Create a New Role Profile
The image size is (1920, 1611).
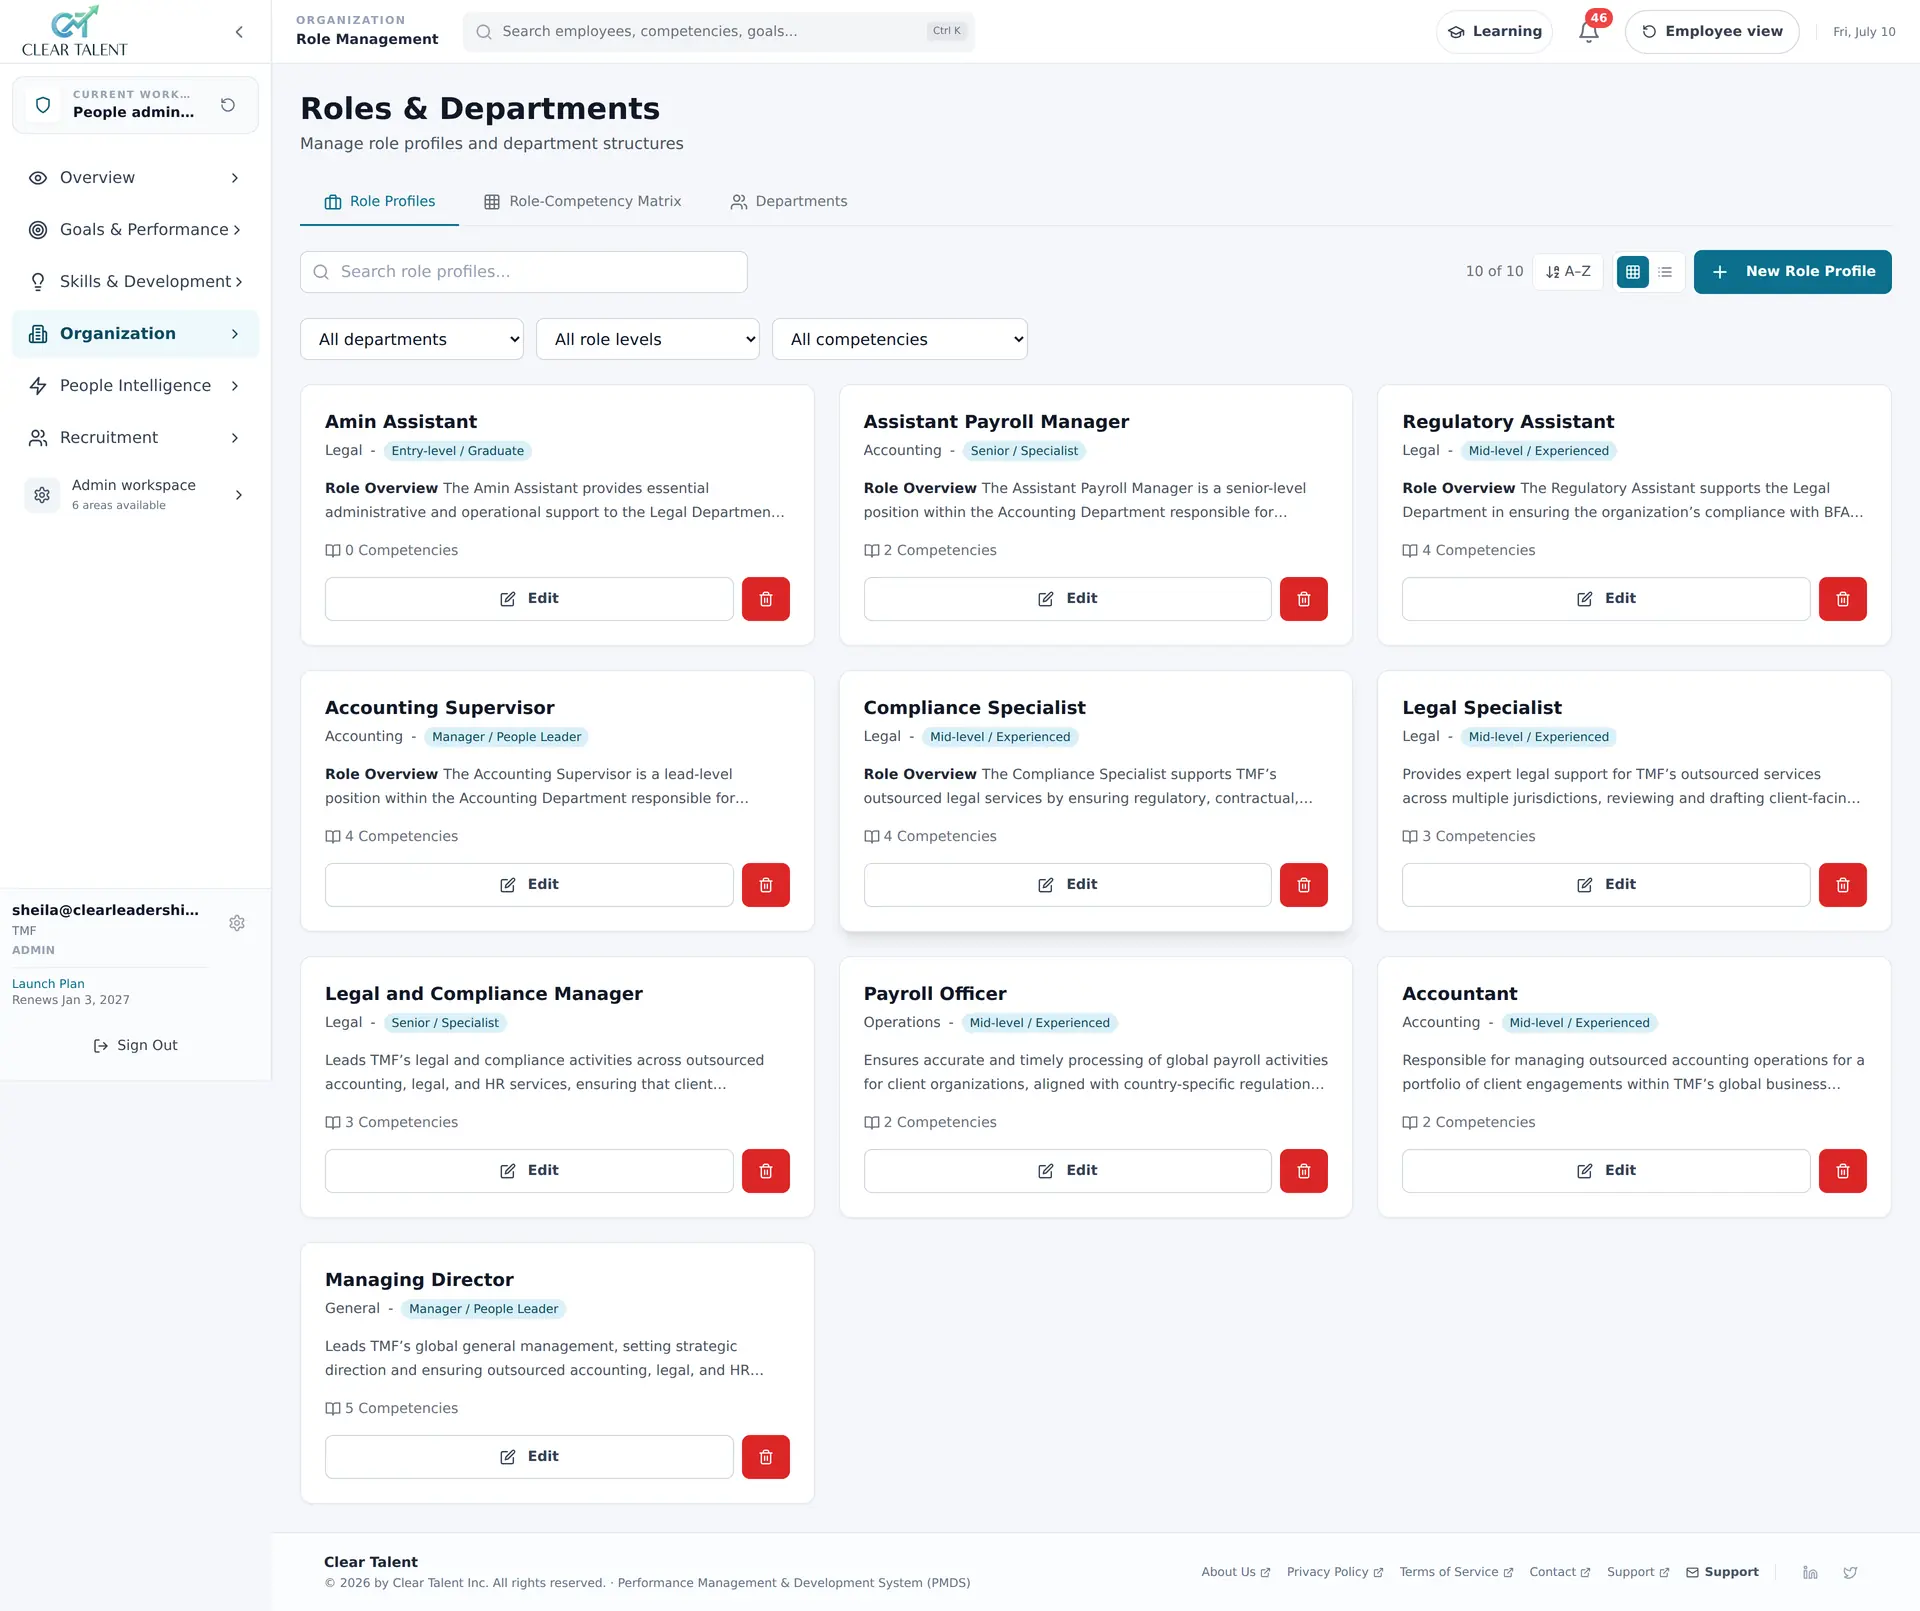(x=1793, y=272)
